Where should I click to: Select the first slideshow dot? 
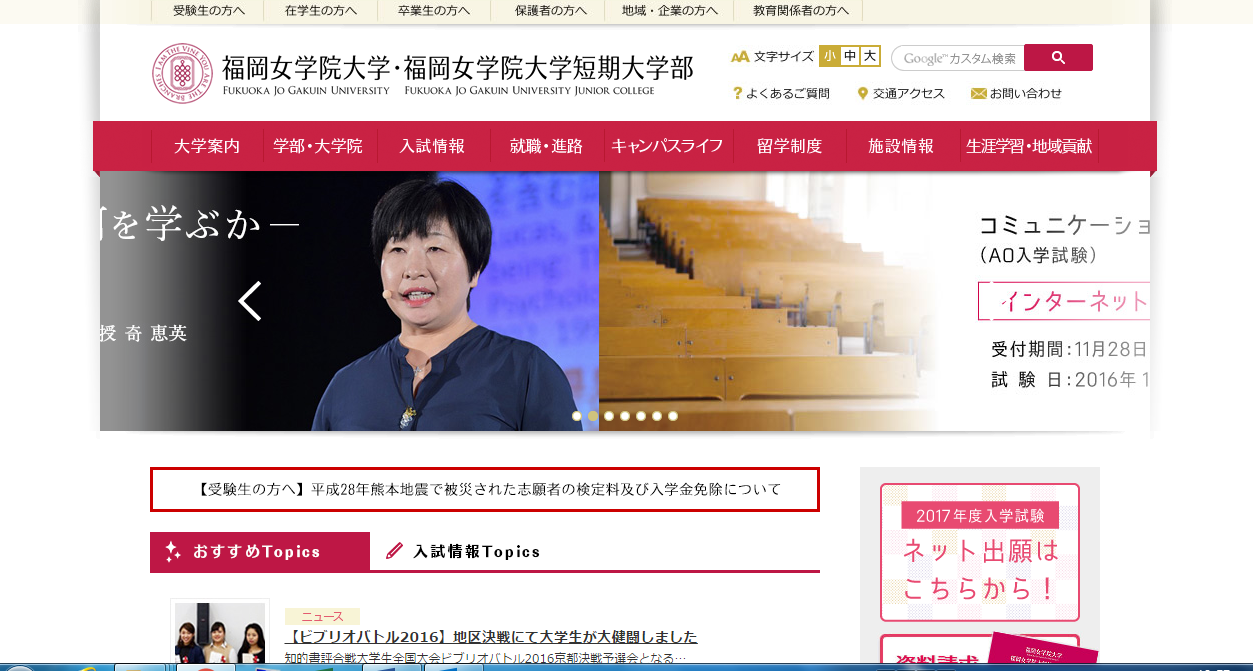pos(577,416)
